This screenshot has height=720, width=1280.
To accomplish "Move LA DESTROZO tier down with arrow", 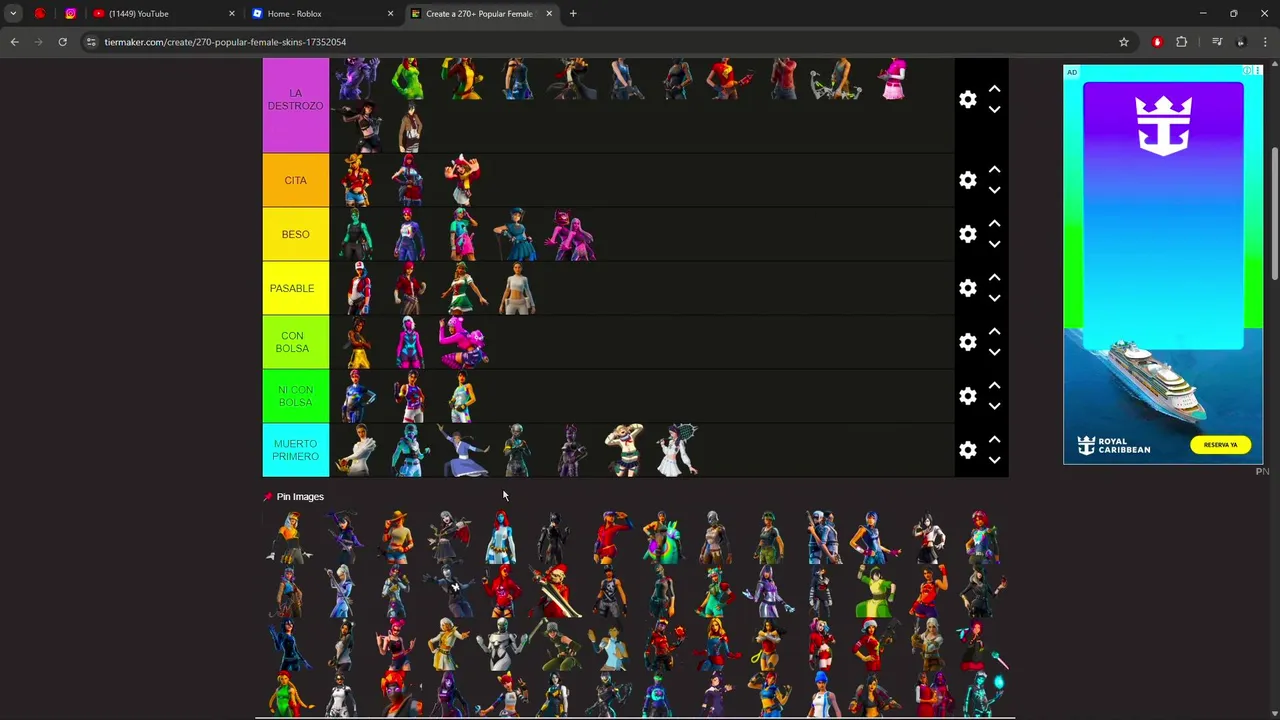I will point(994,109).
